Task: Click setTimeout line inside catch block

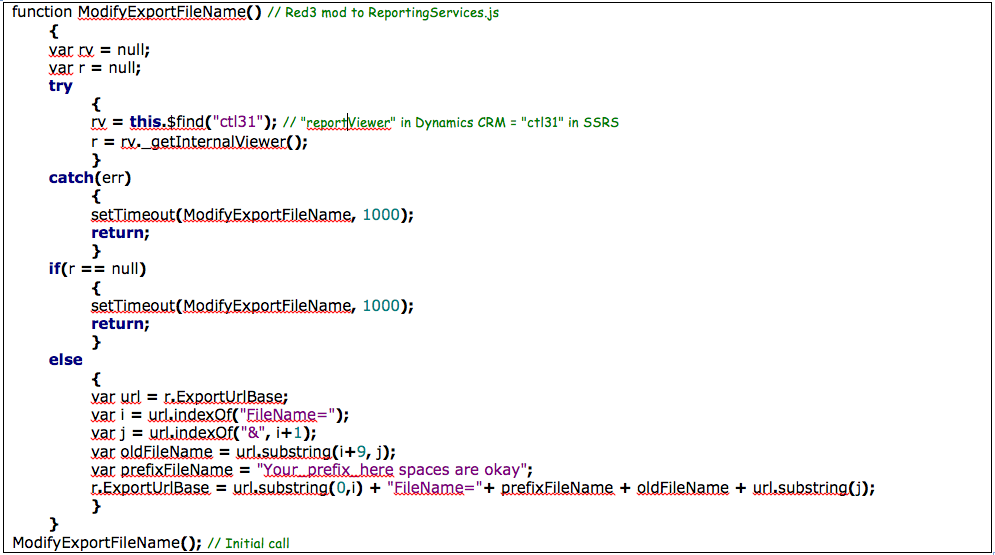Action: point(253,214)
